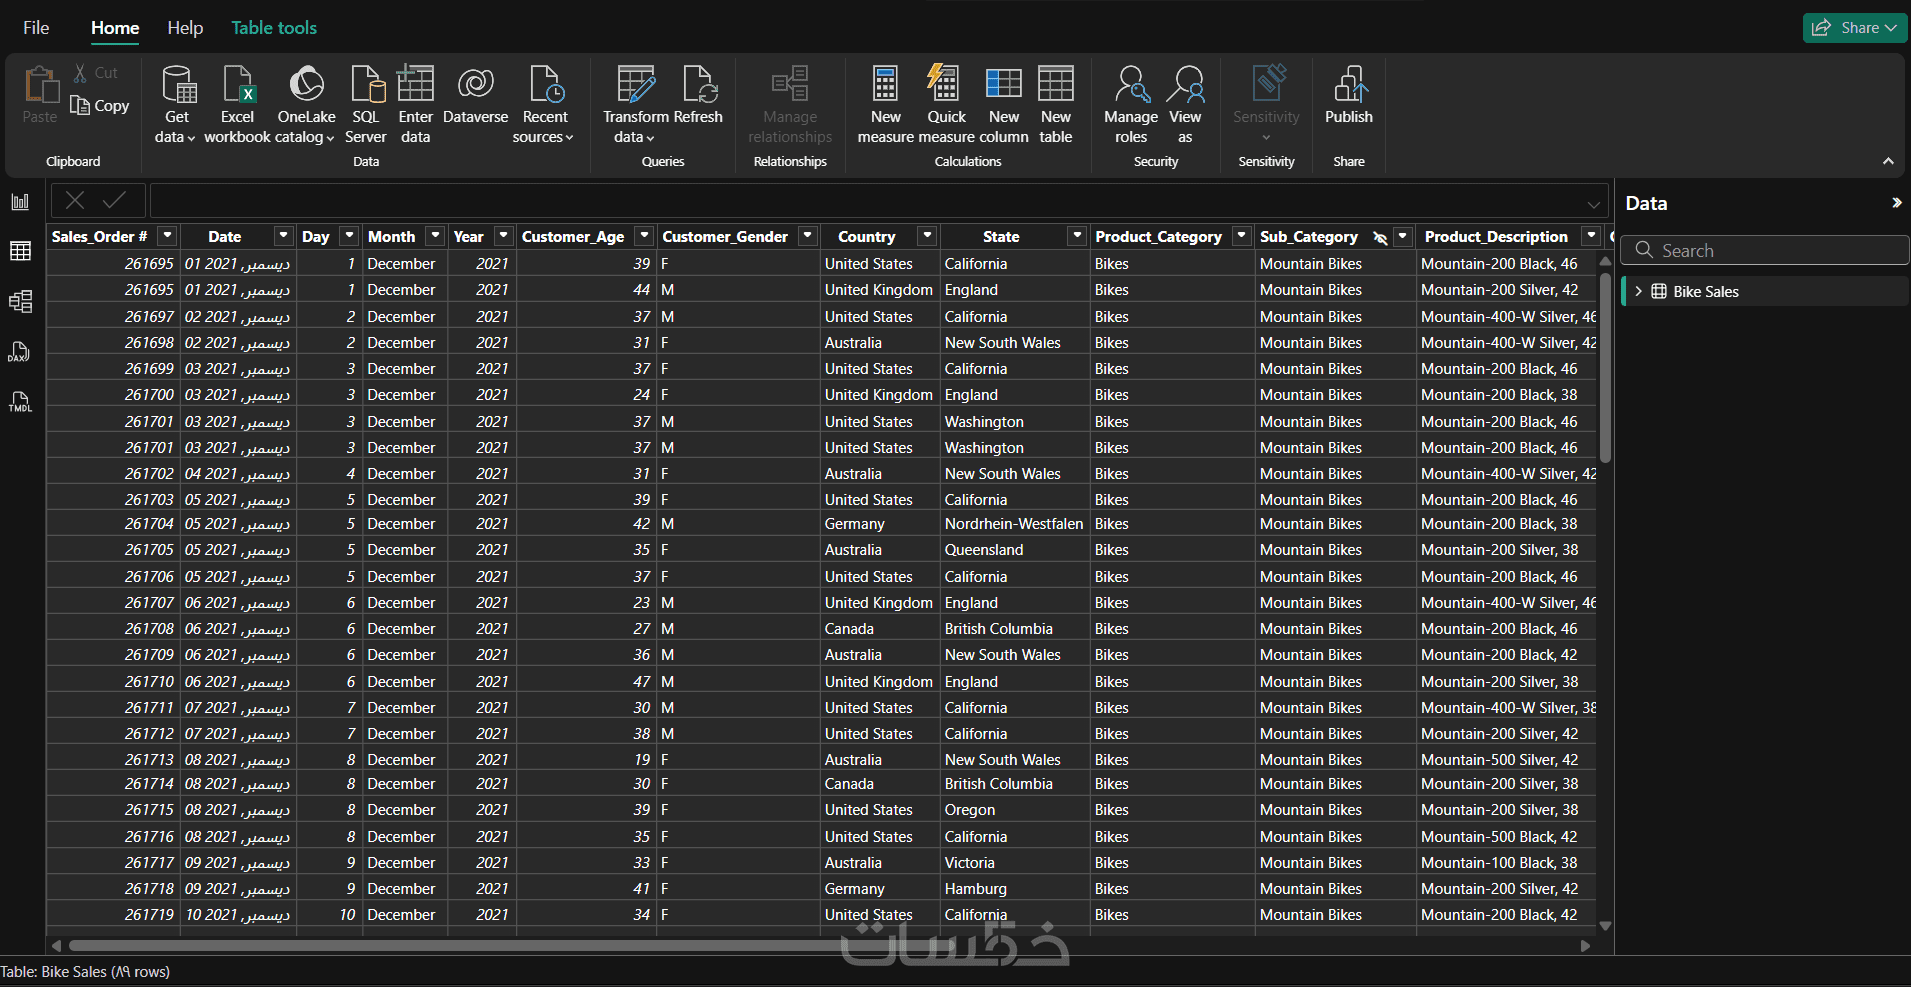Image resolution: width=1911 pixels, height=987 pixels.
Task: Open Customer_Gender column filter dropdown
Action: [x=808, y=236]
